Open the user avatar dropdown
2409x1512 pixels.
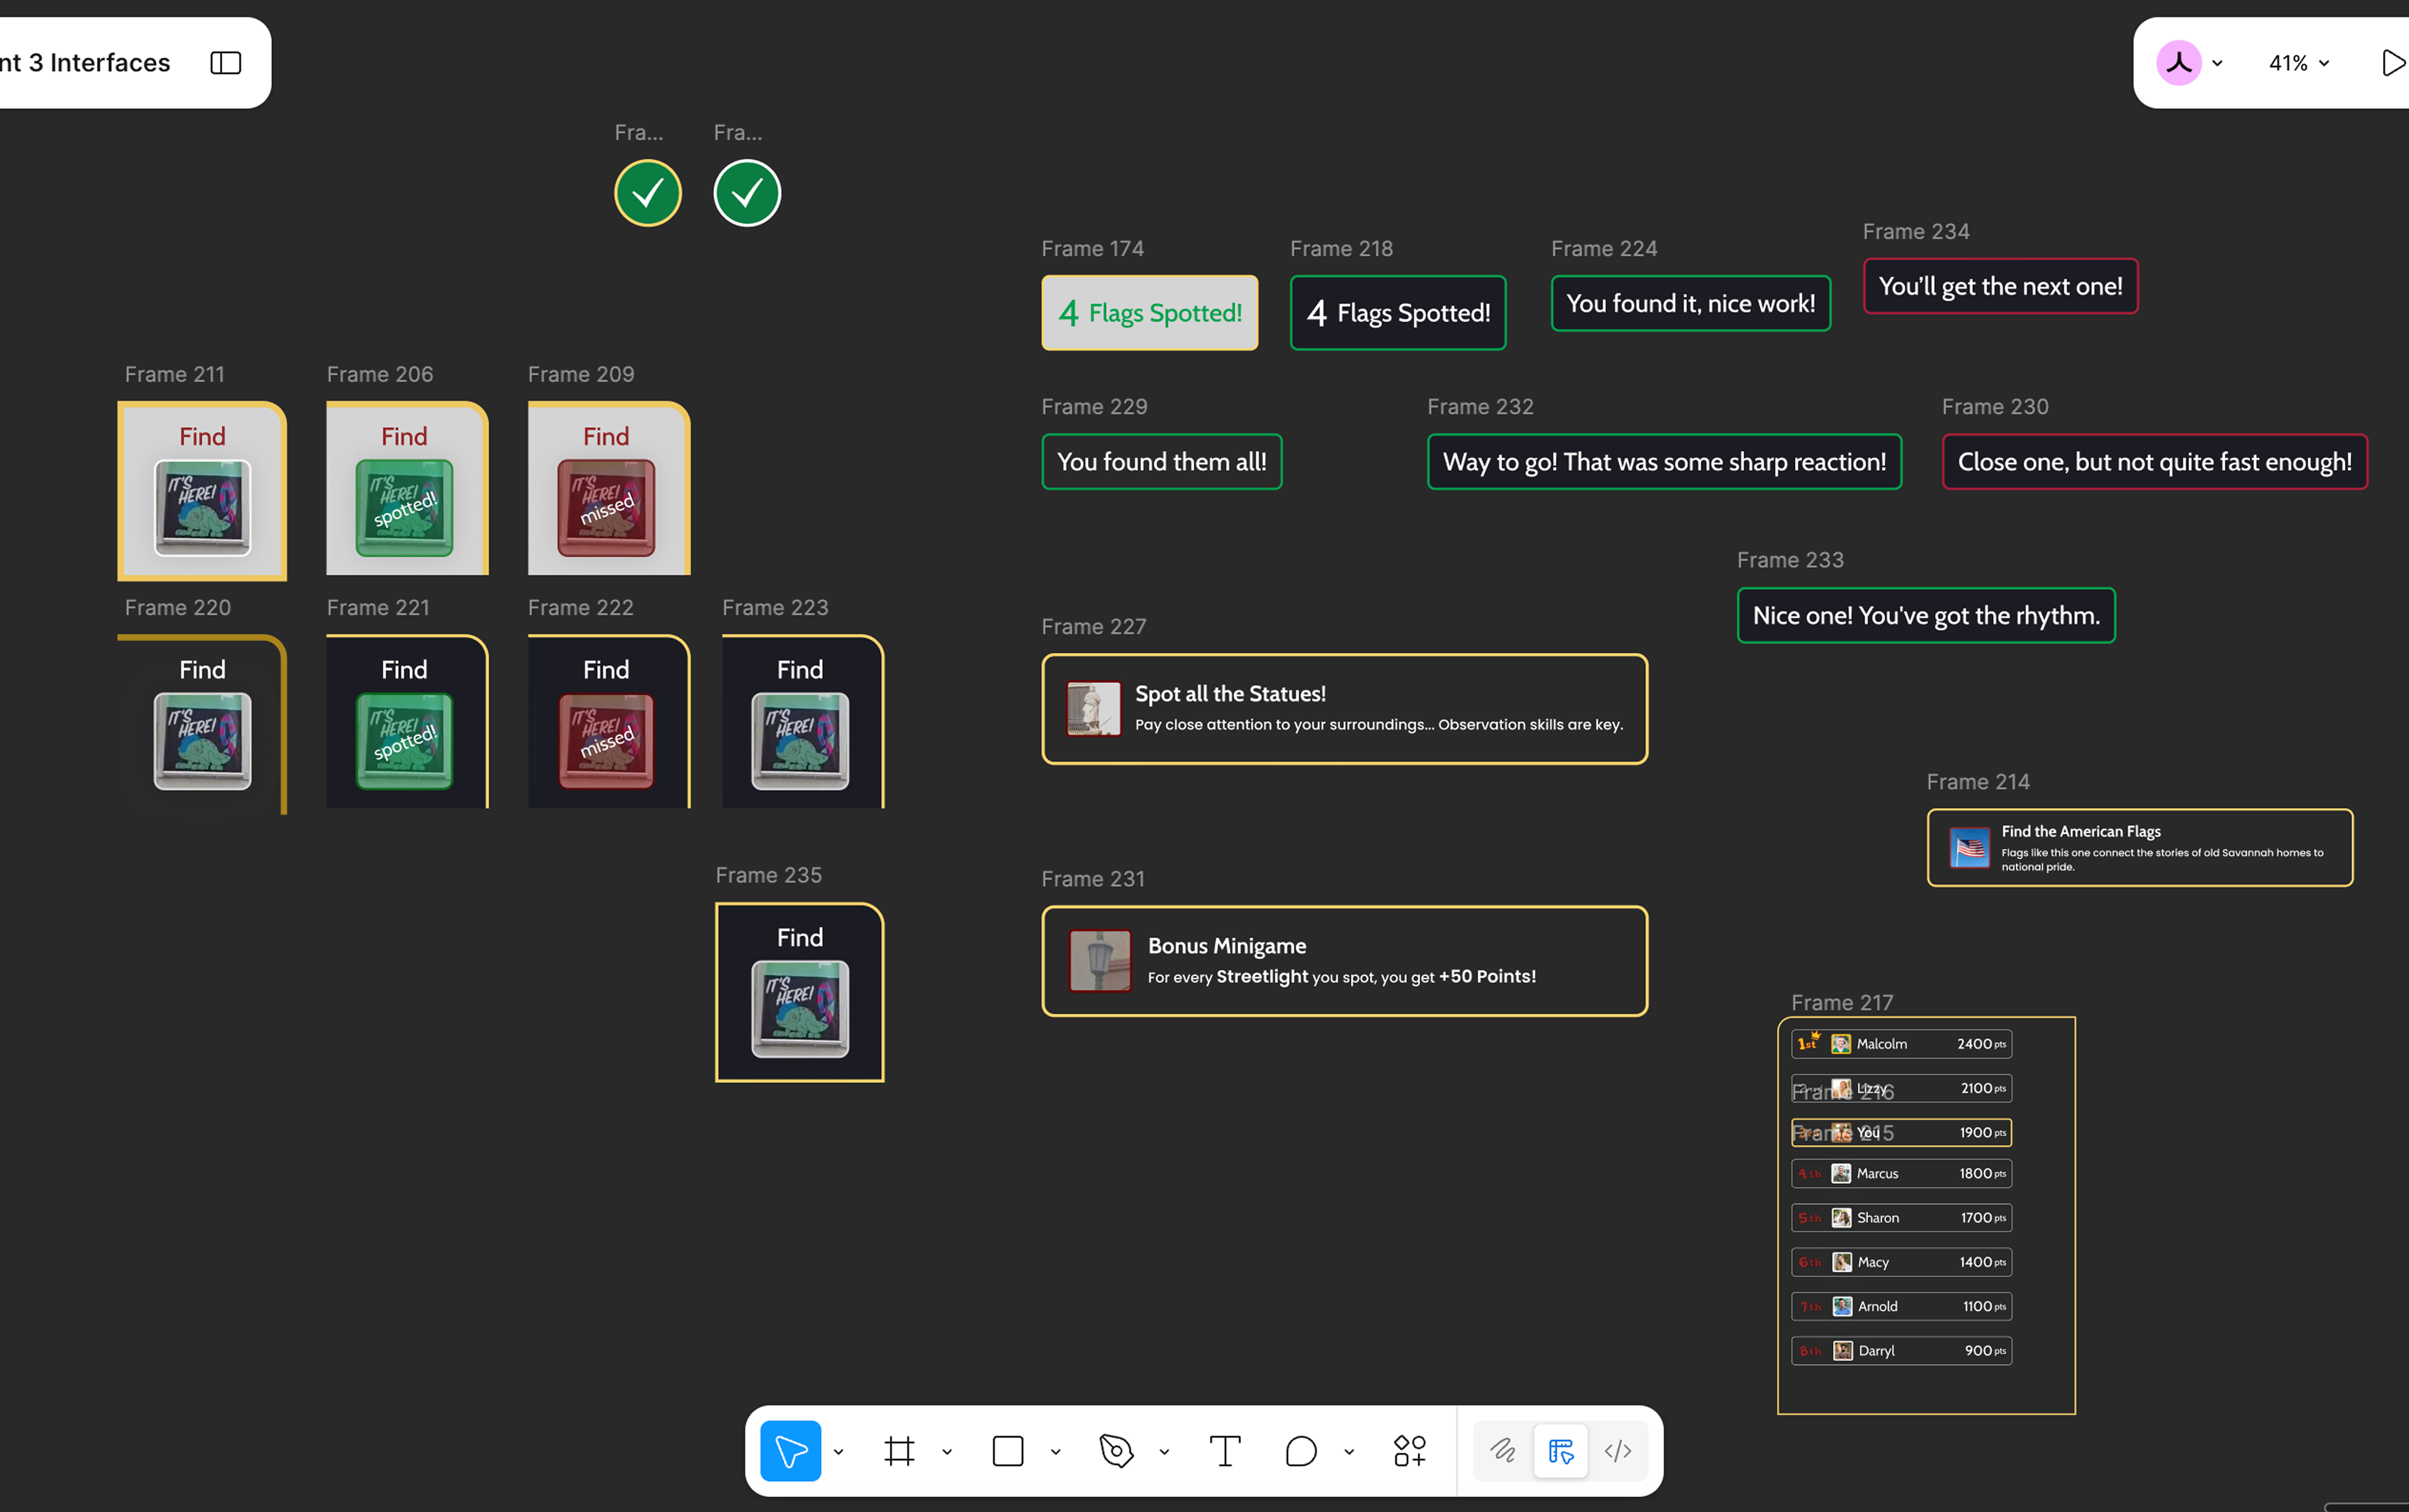[2190, 63]
